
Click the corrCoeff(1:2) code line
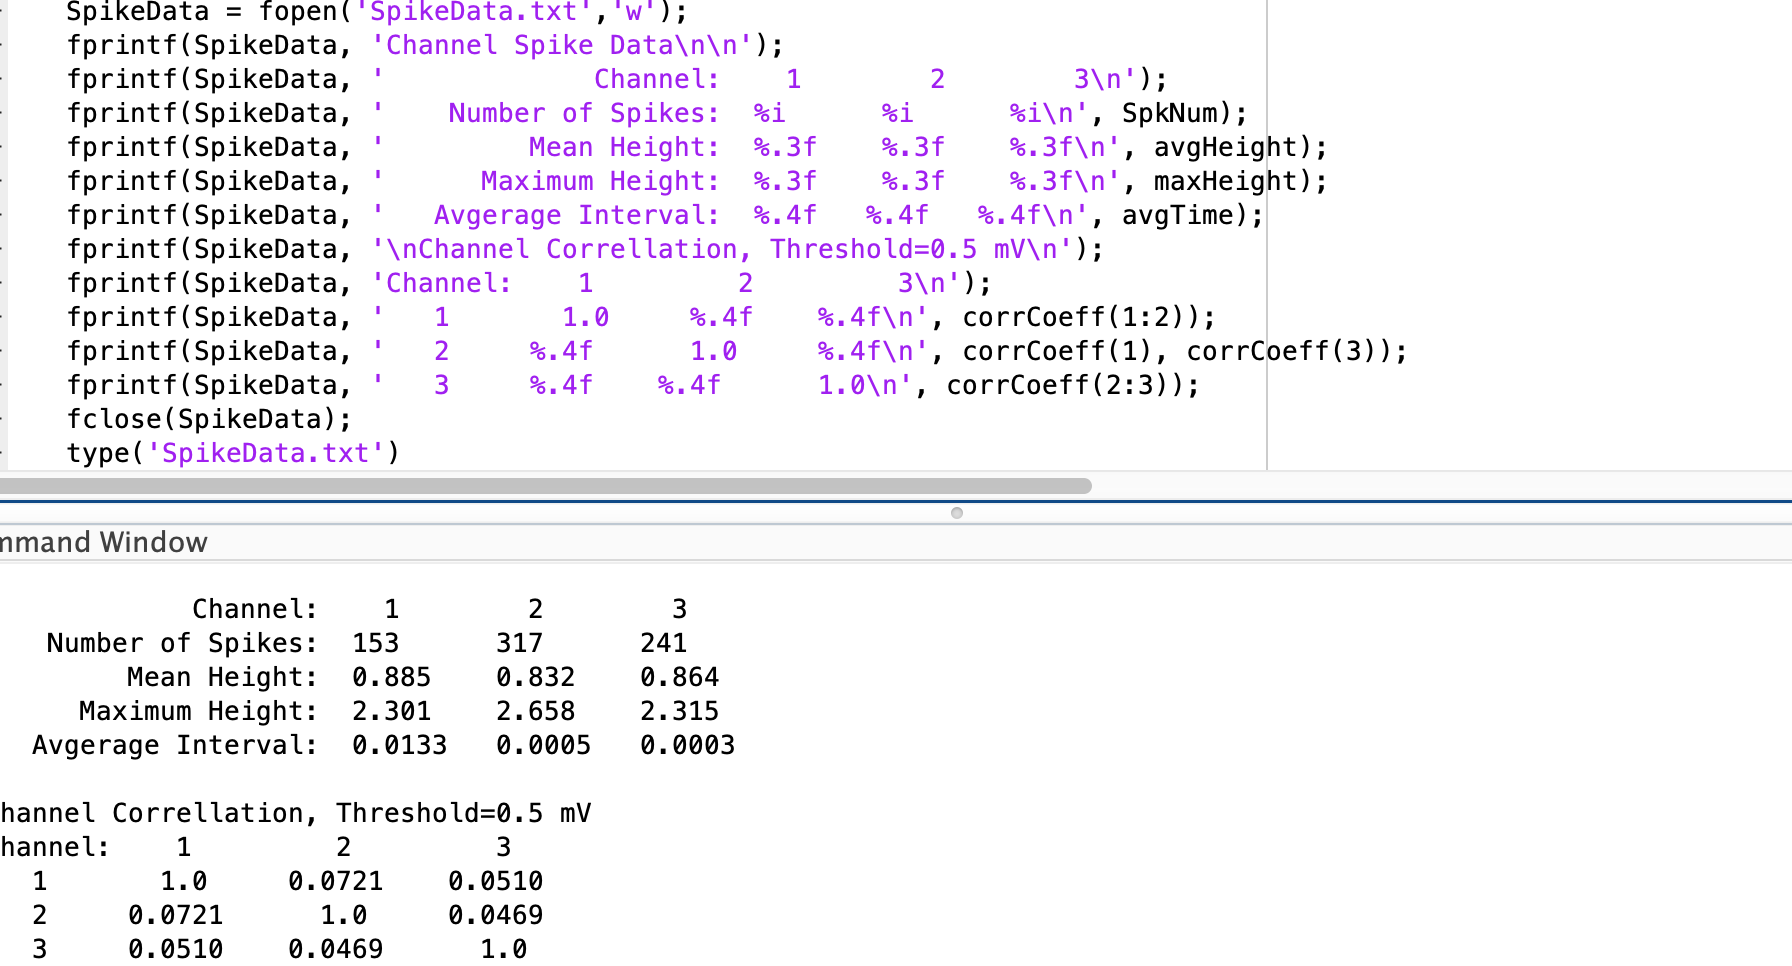(641, 318)
